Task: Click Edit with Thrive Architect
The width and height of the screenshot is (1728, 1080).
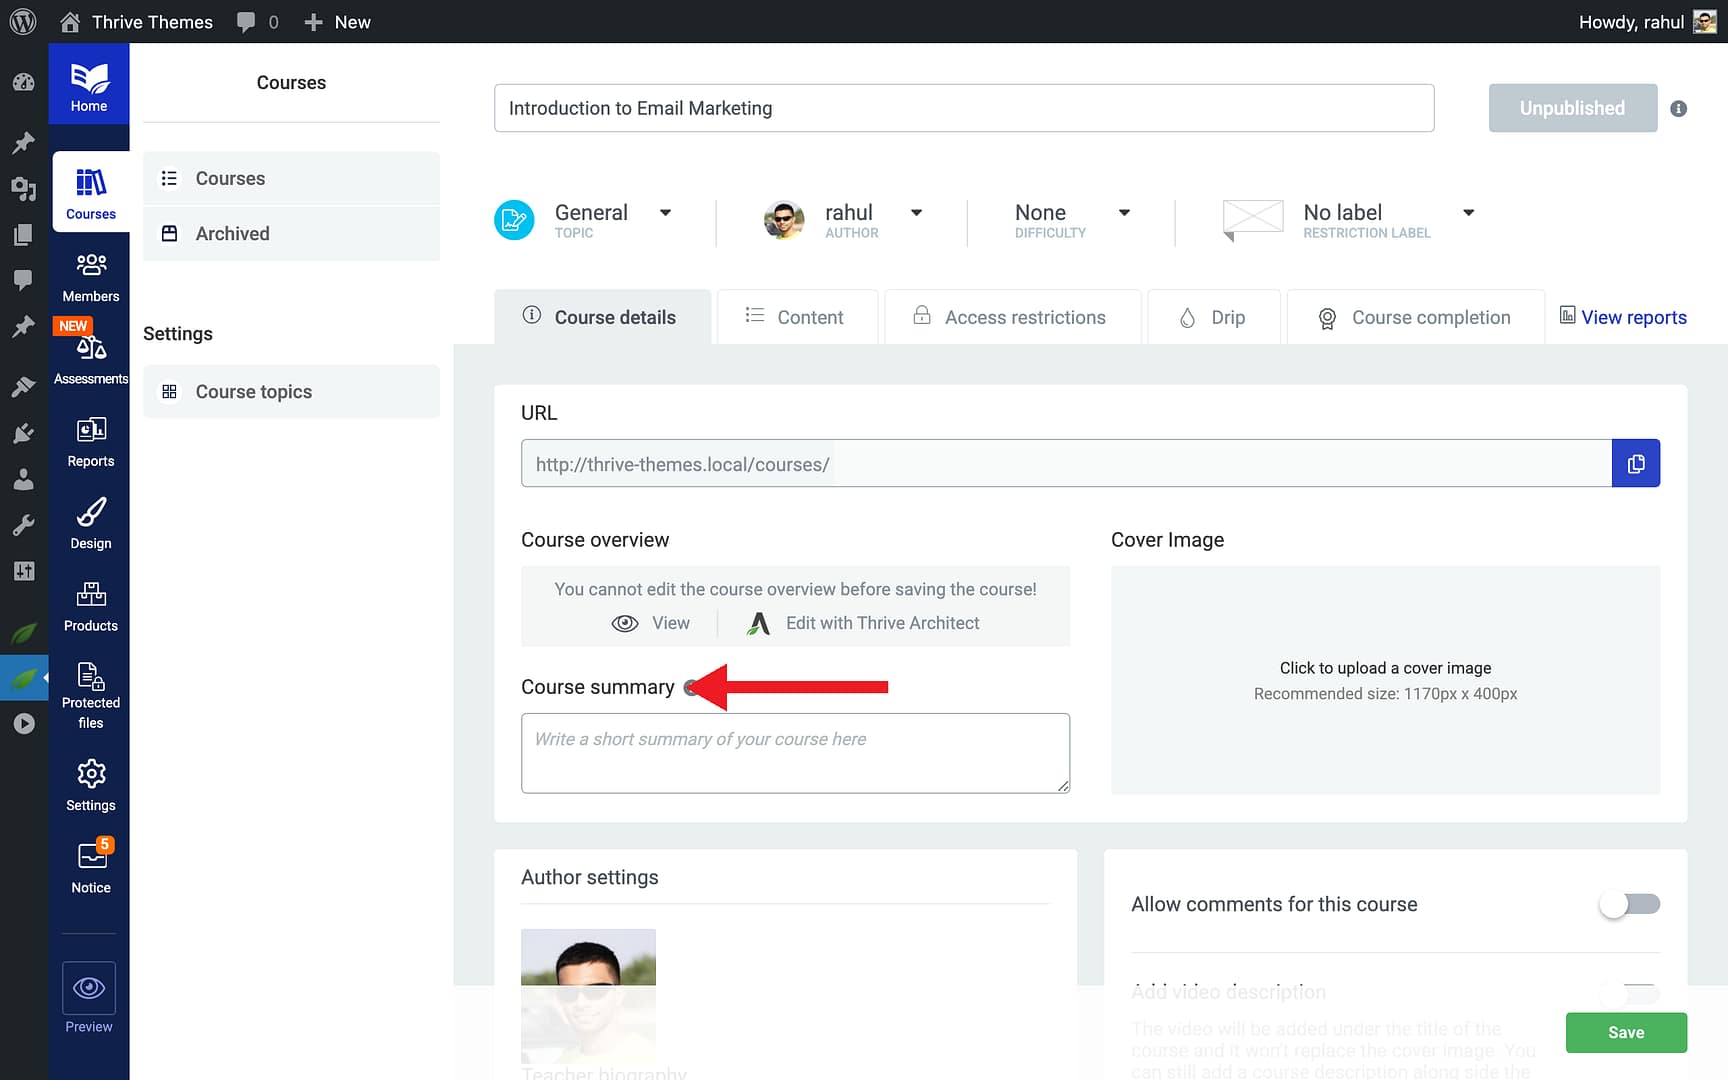Action: 883,622
